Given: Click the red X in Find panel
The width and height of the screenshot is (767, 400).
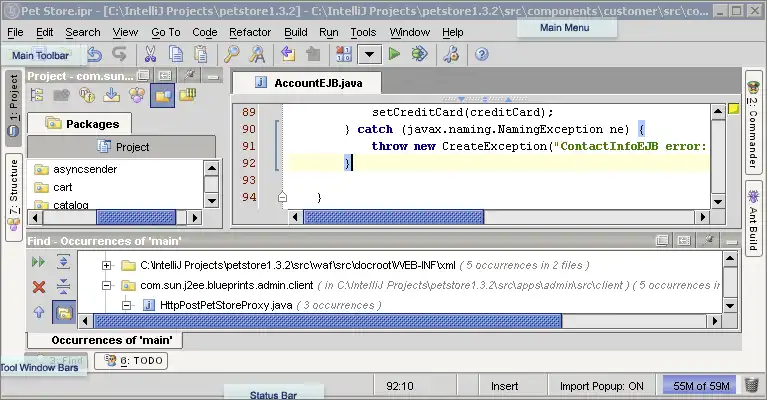Looking at the screenshot, I should tap(39, 287).
